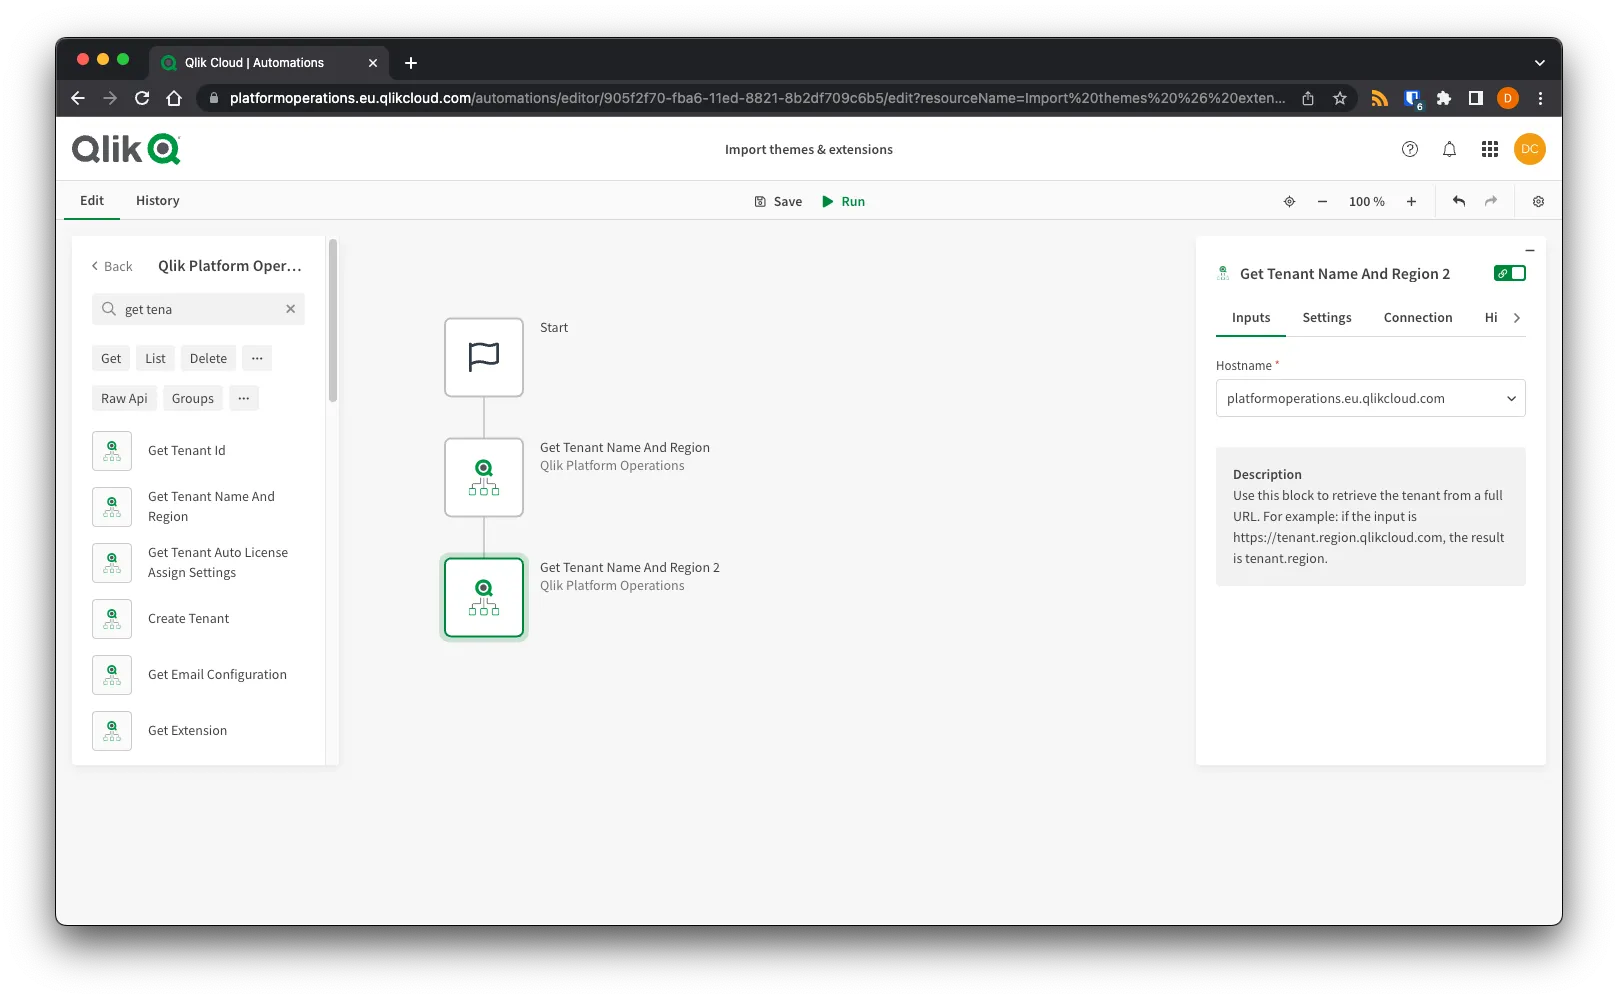Reveal hidden panel tabs with the chevron

pyautogui.click(x=1517, y=317)
